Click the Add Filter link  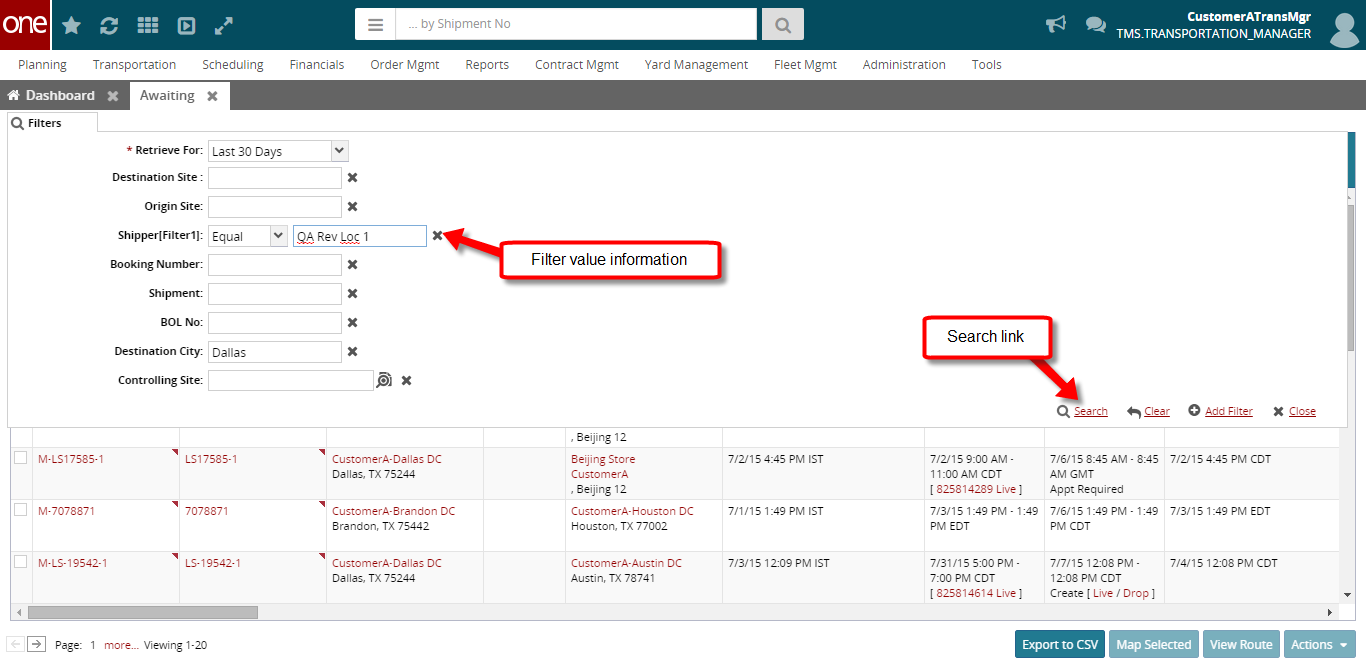(x=1228, y=411)
